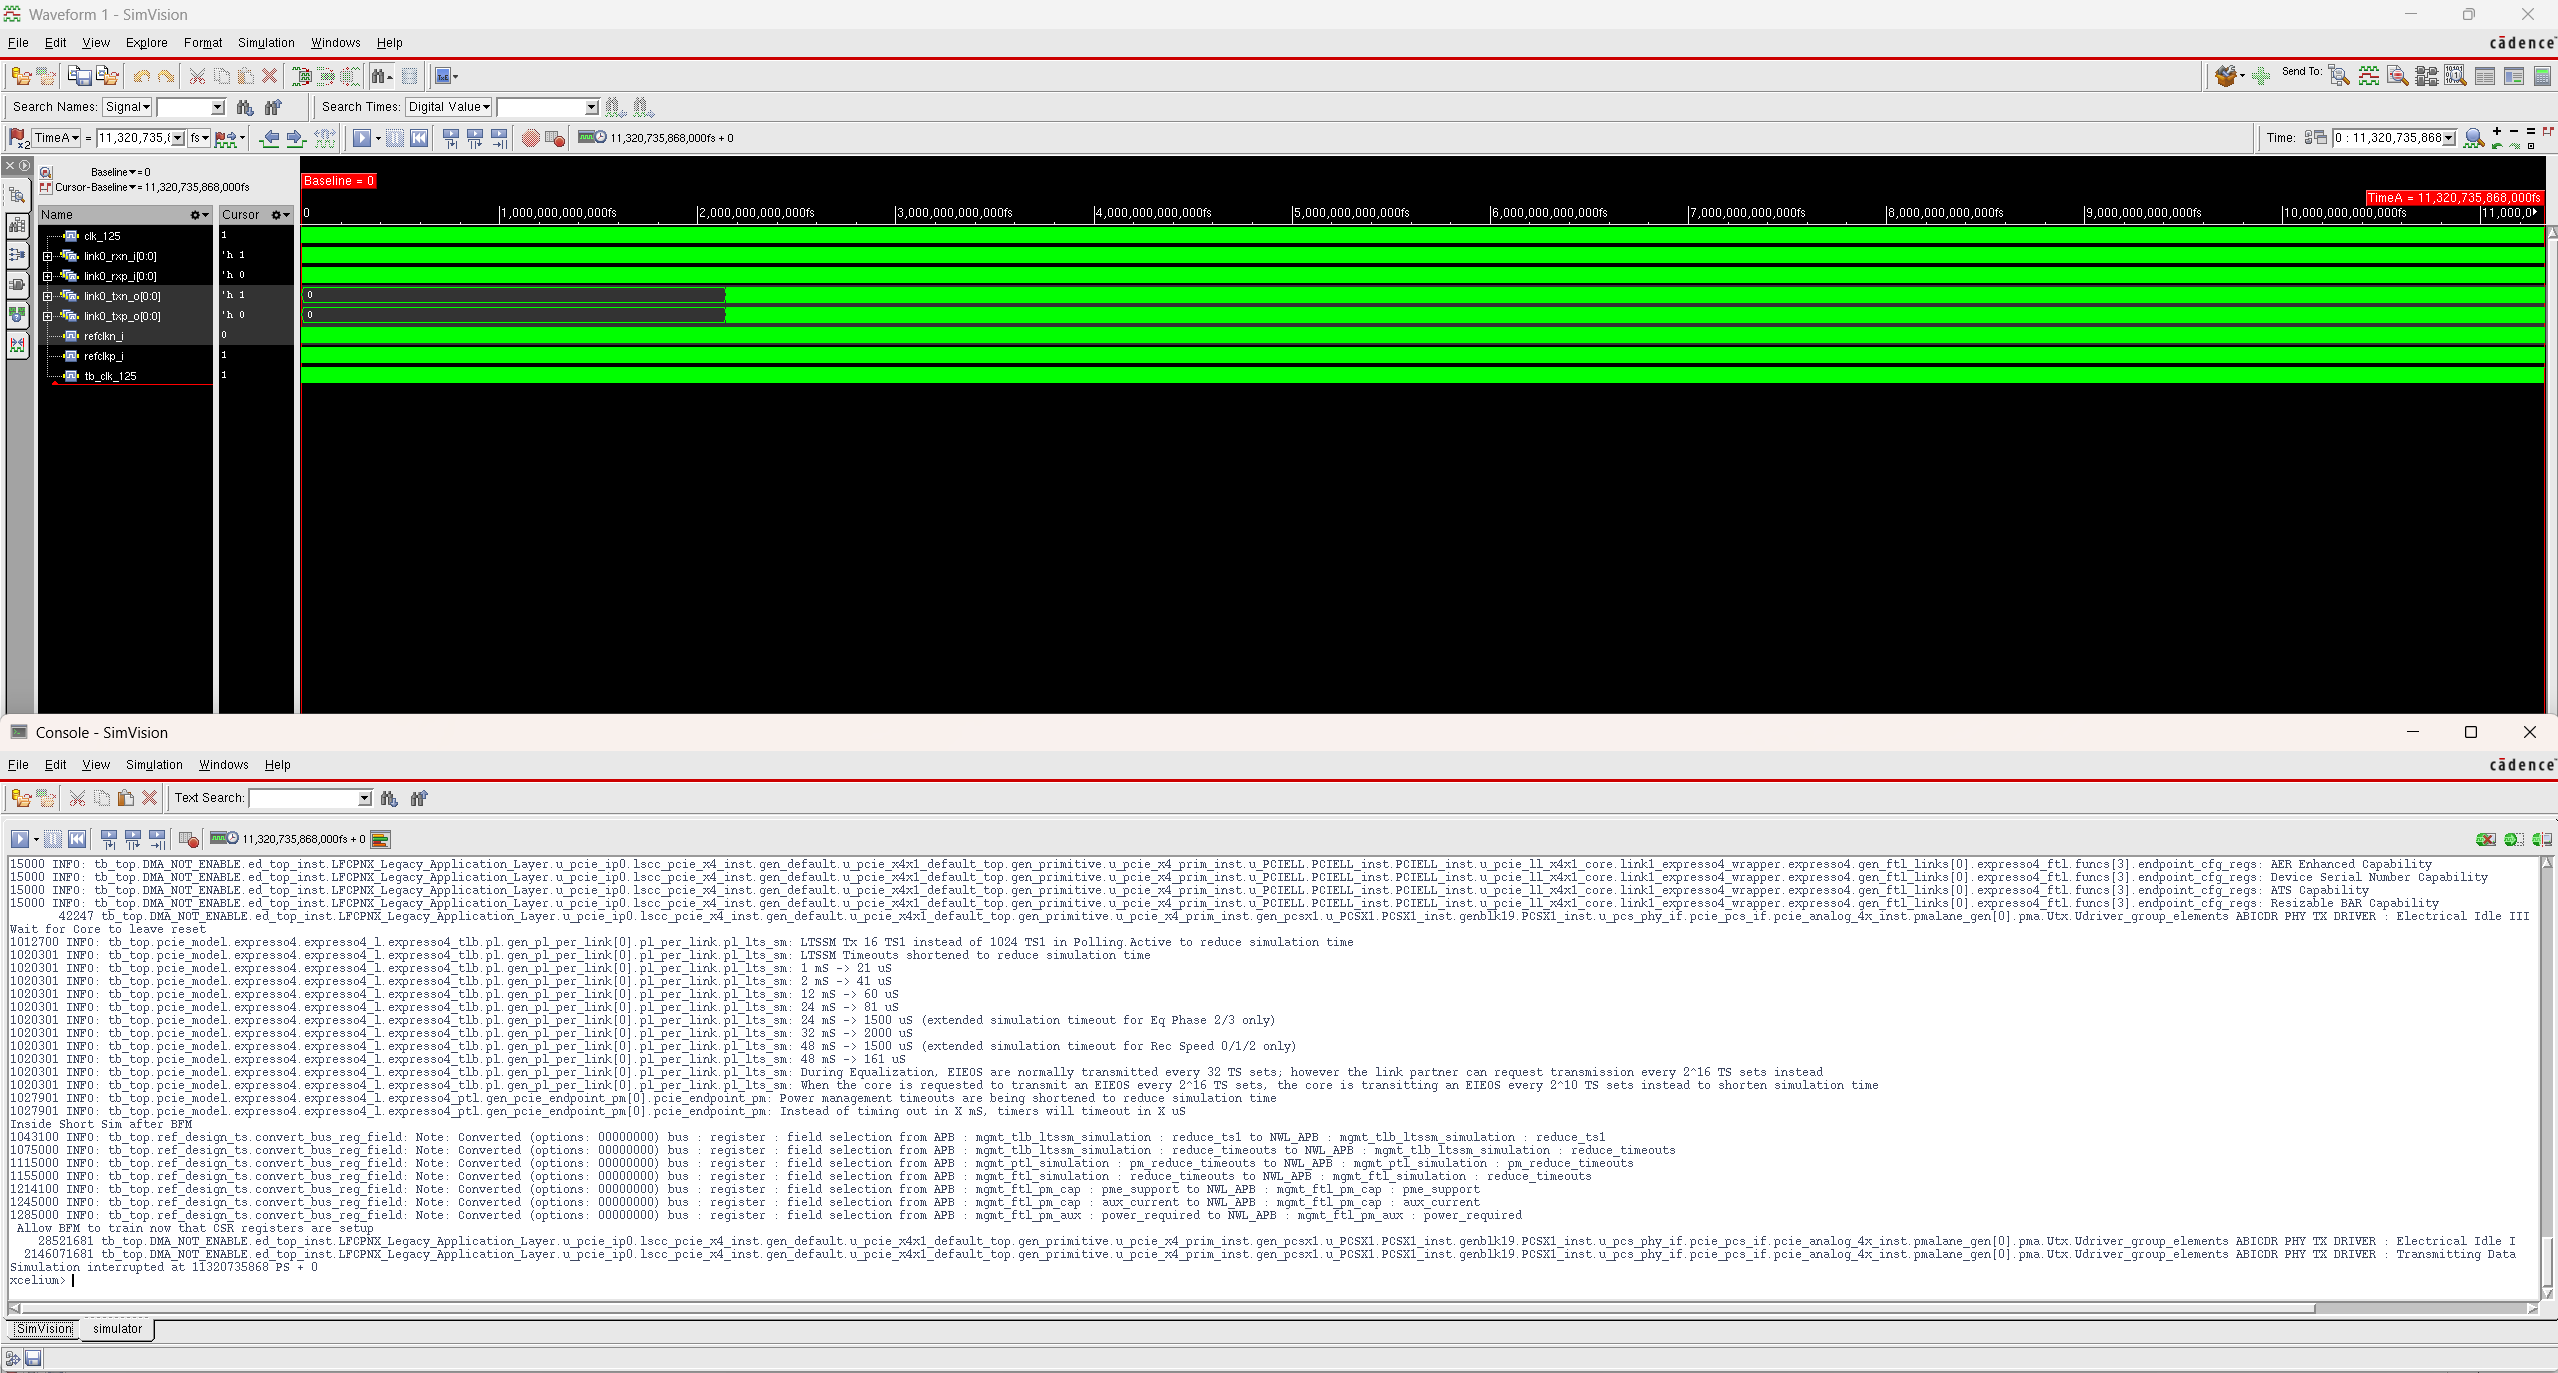The image size is (2558, 1373).
Task: Click the red X delete icon in Console toolbar
Action: pos(150,798)
